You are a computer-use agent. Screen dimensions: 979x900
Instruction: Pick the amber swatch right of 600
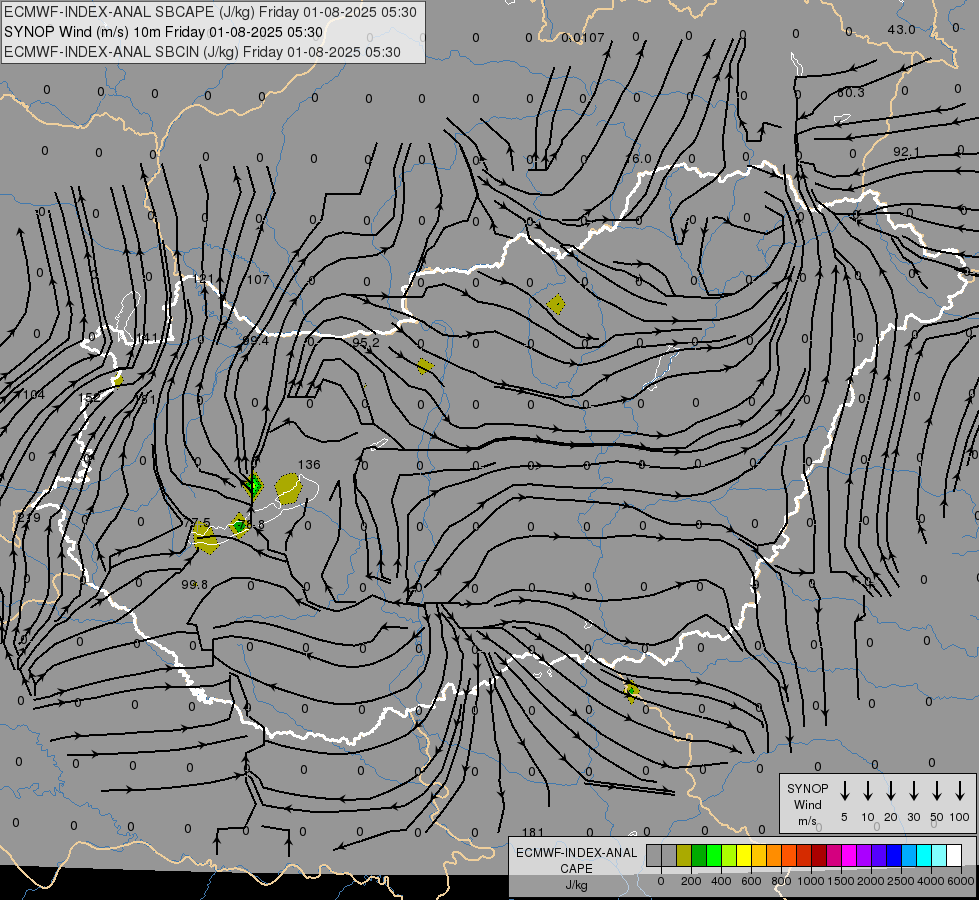pyautogui.click(x=759, y=855)
